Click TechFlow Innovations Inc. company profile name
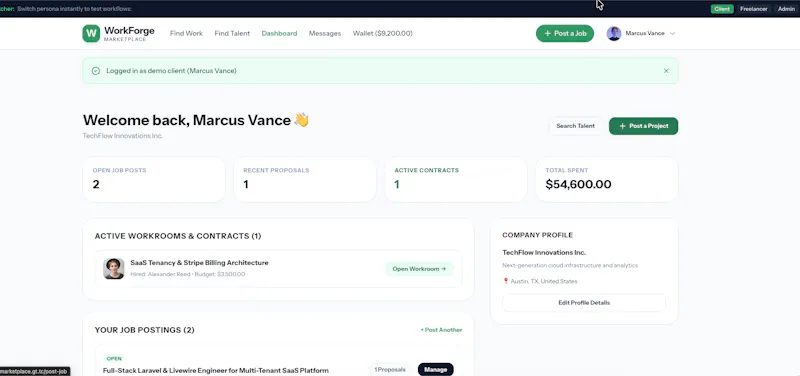 click(544, 253)
